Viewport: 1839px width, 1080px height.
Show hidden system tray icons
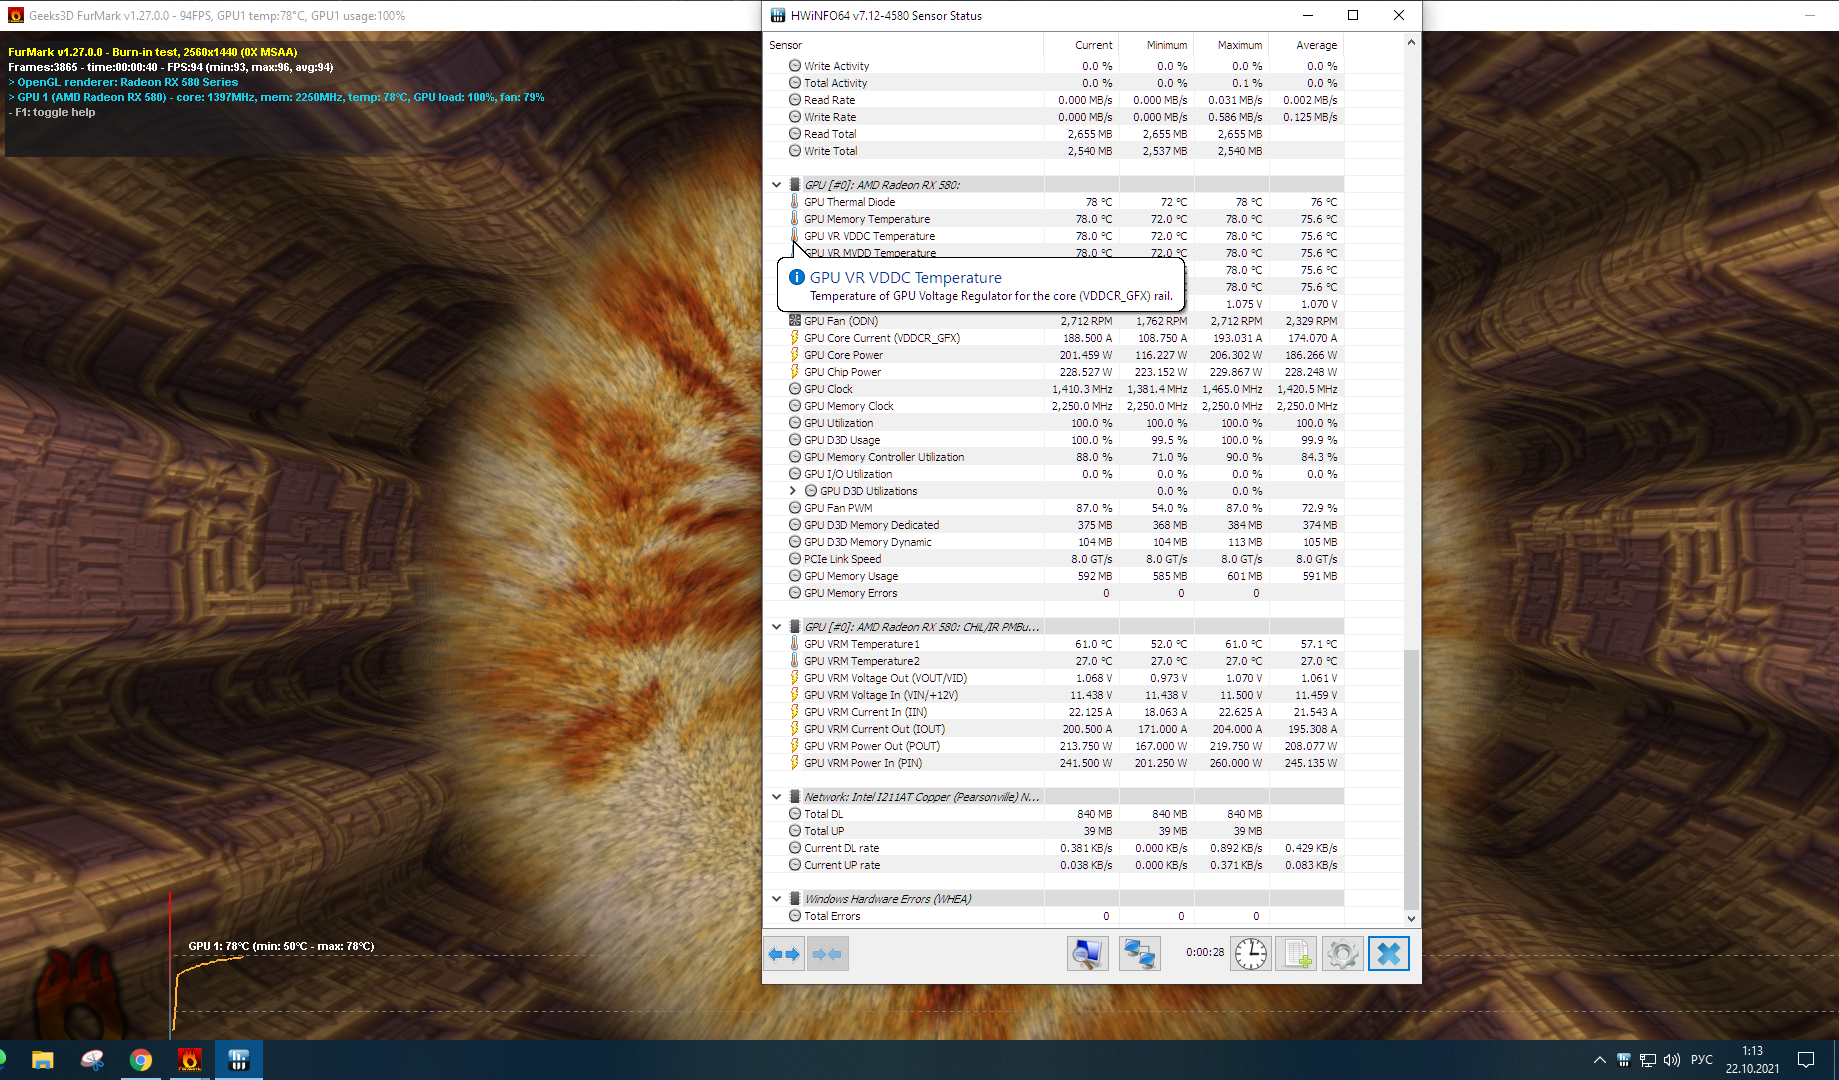[x=1600, y=1060]
